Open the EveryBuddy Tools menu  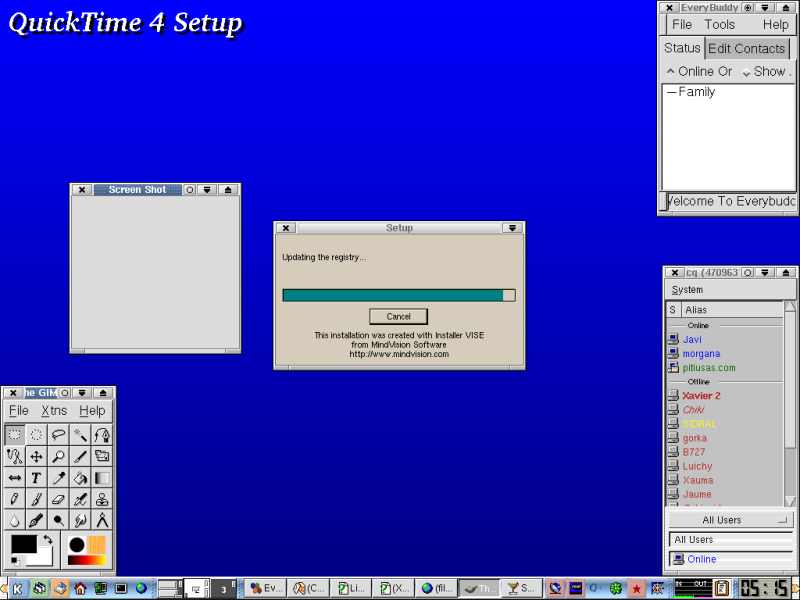click(719, 24)
